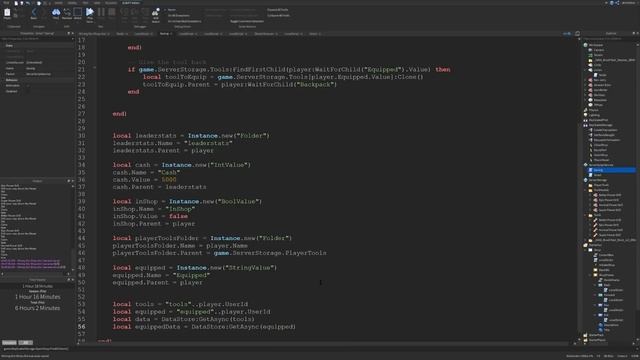
Task: Select Terrain in the Explorer tree
Action: (x=598, y=55)
